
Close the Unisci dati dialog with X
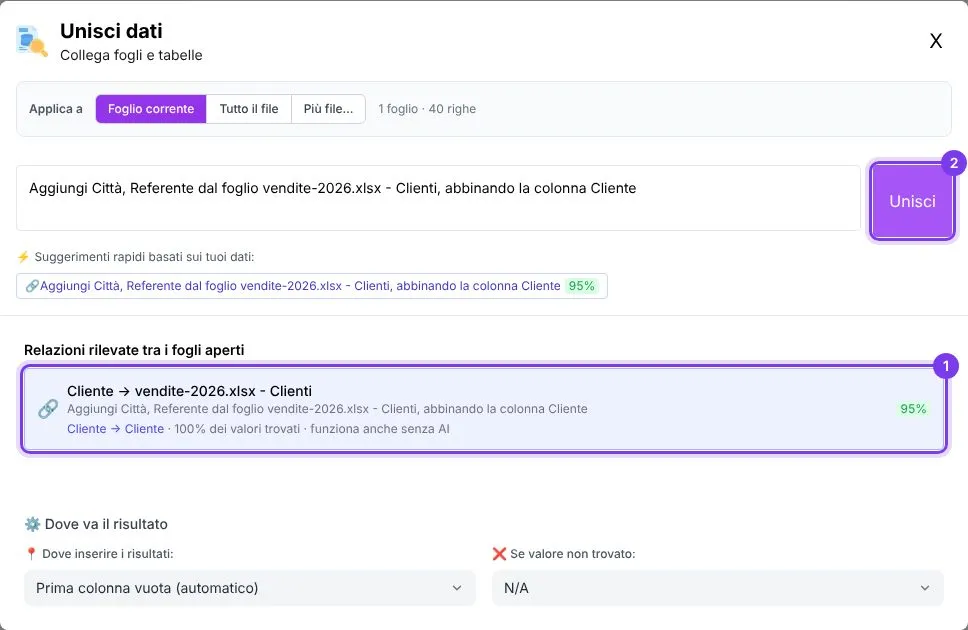(936, 41)
